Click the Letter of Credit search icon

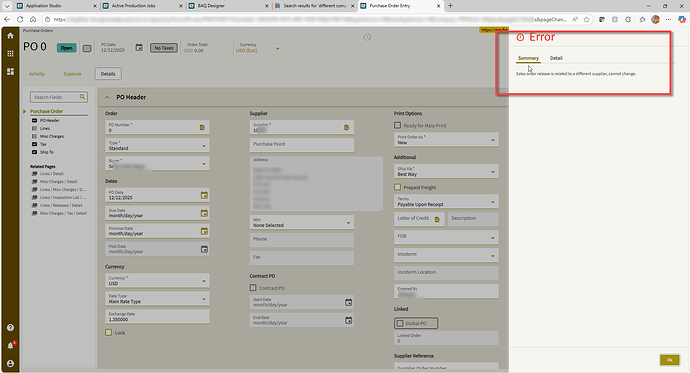pyautogui.click(x=437, y=219)
